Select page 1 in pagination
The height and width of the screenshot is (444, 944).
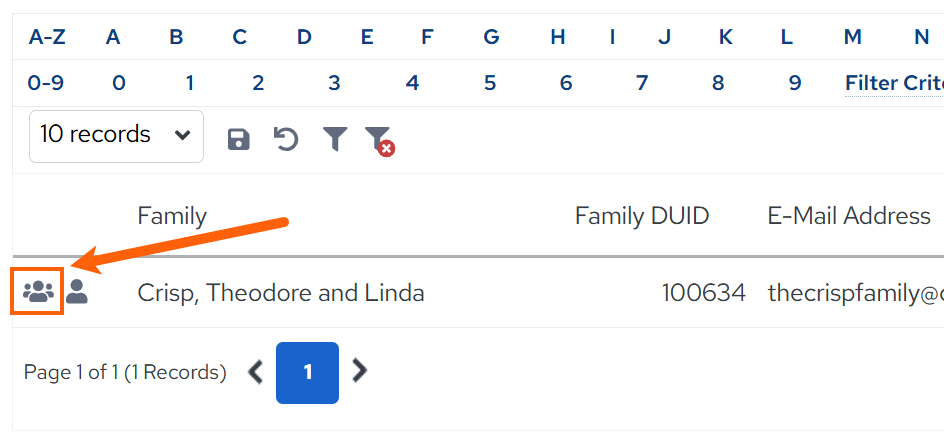[308, 373]
